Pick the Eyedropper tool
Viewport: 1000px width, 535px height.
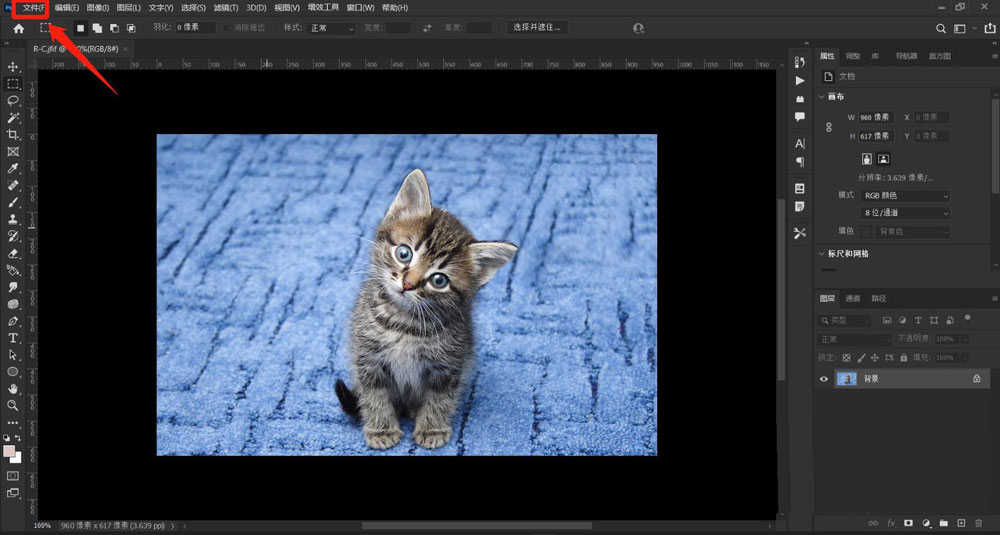13,169
